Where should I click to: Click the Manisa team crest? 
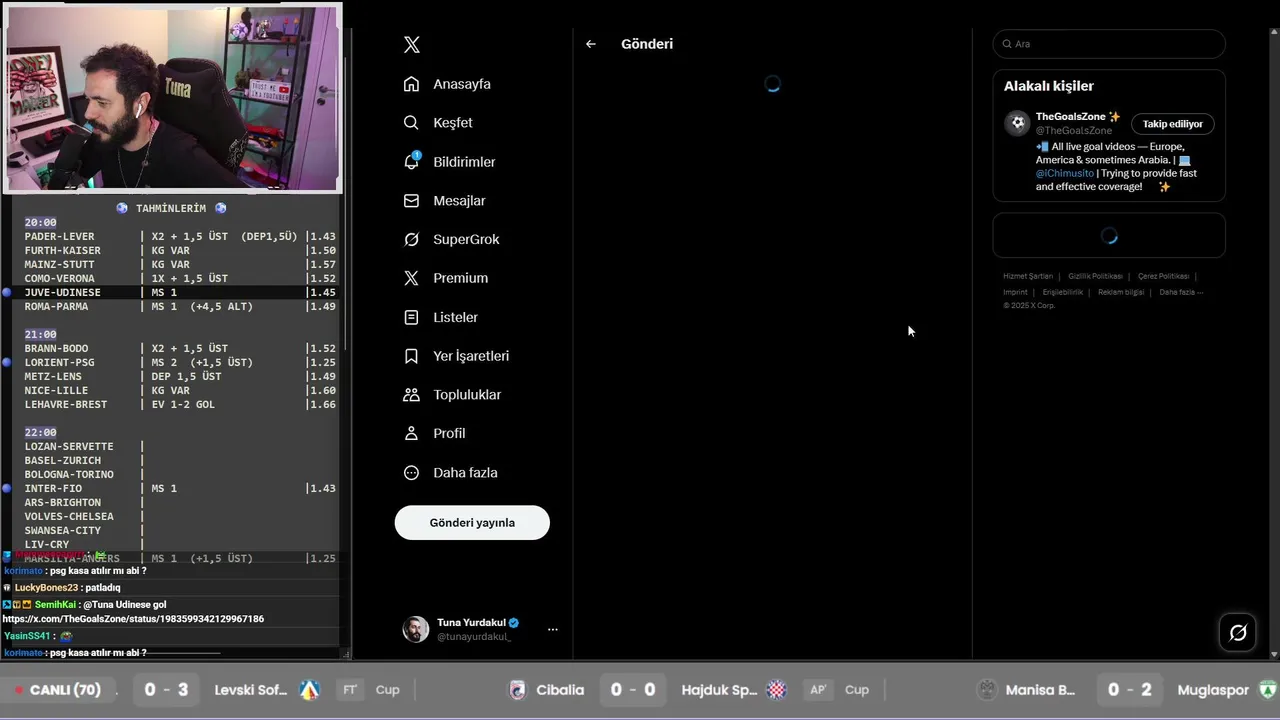(988, 690)
